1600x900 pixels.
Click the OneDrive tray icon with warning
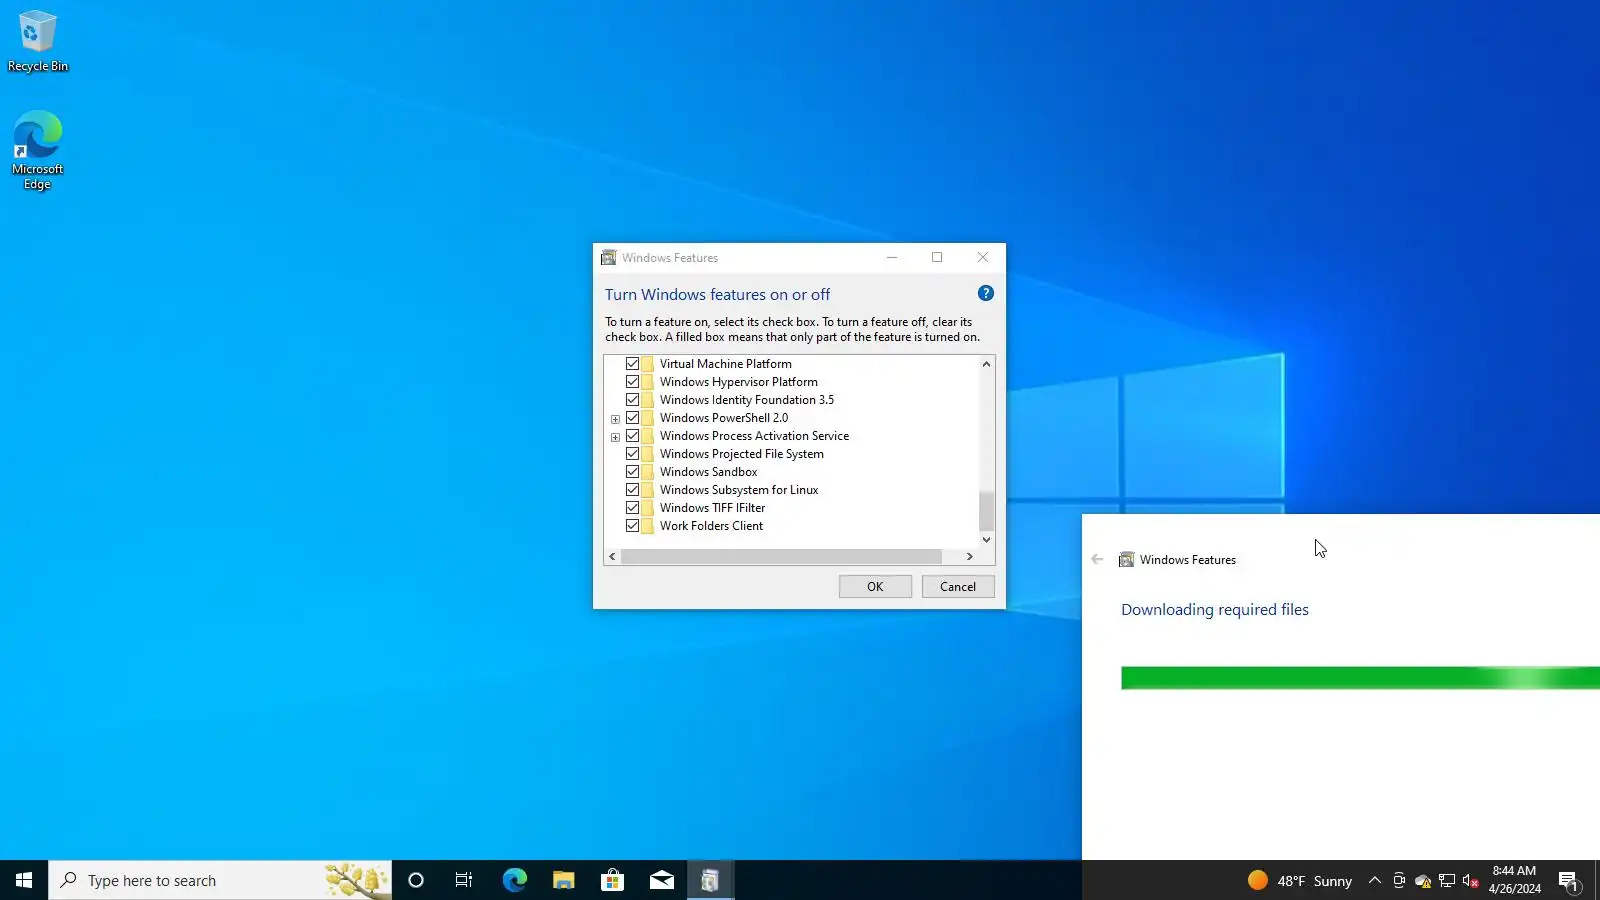[1423, 880]
